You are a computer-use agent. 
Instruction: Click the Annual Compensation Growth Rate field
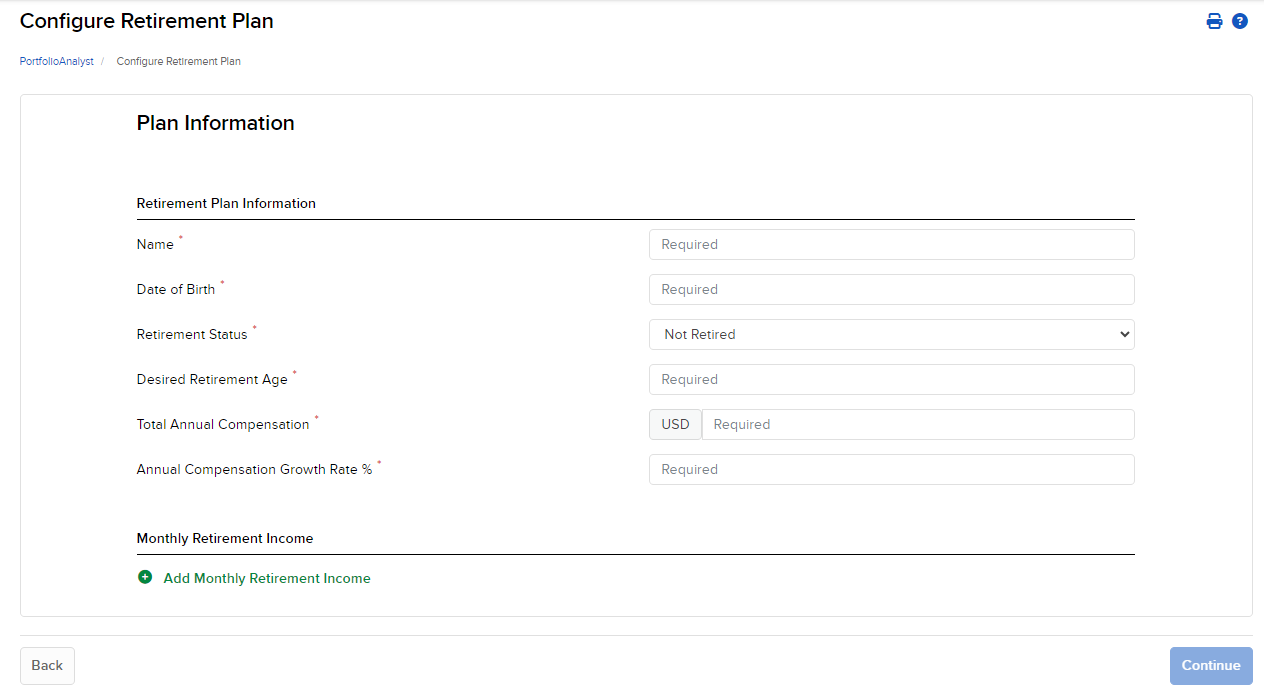point(890,469)
